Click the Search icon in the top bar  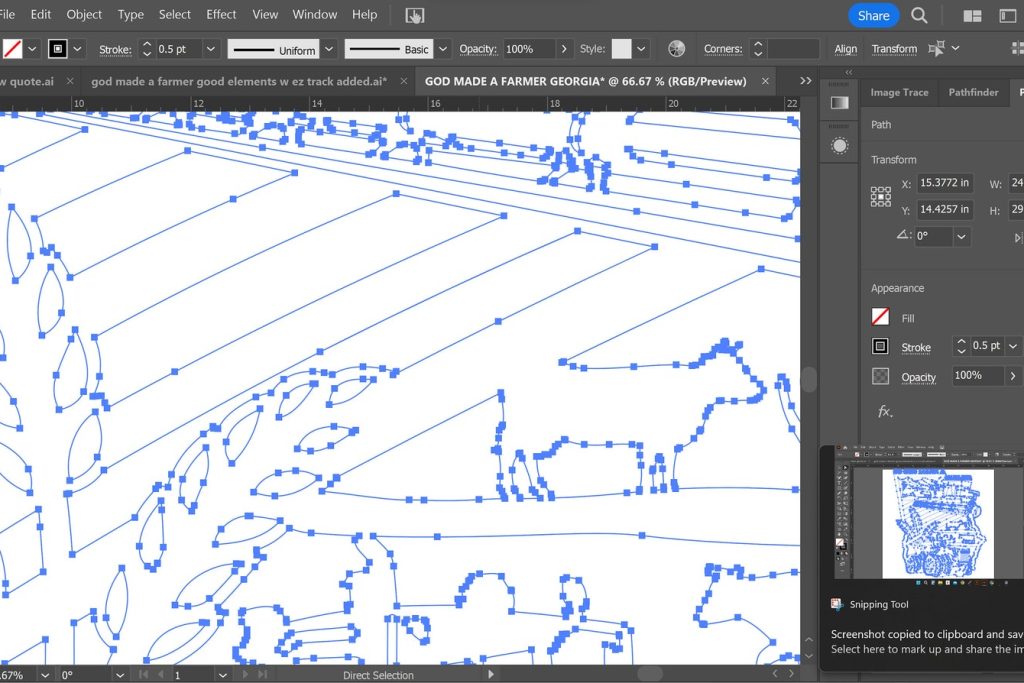click(x=919, y=15)
